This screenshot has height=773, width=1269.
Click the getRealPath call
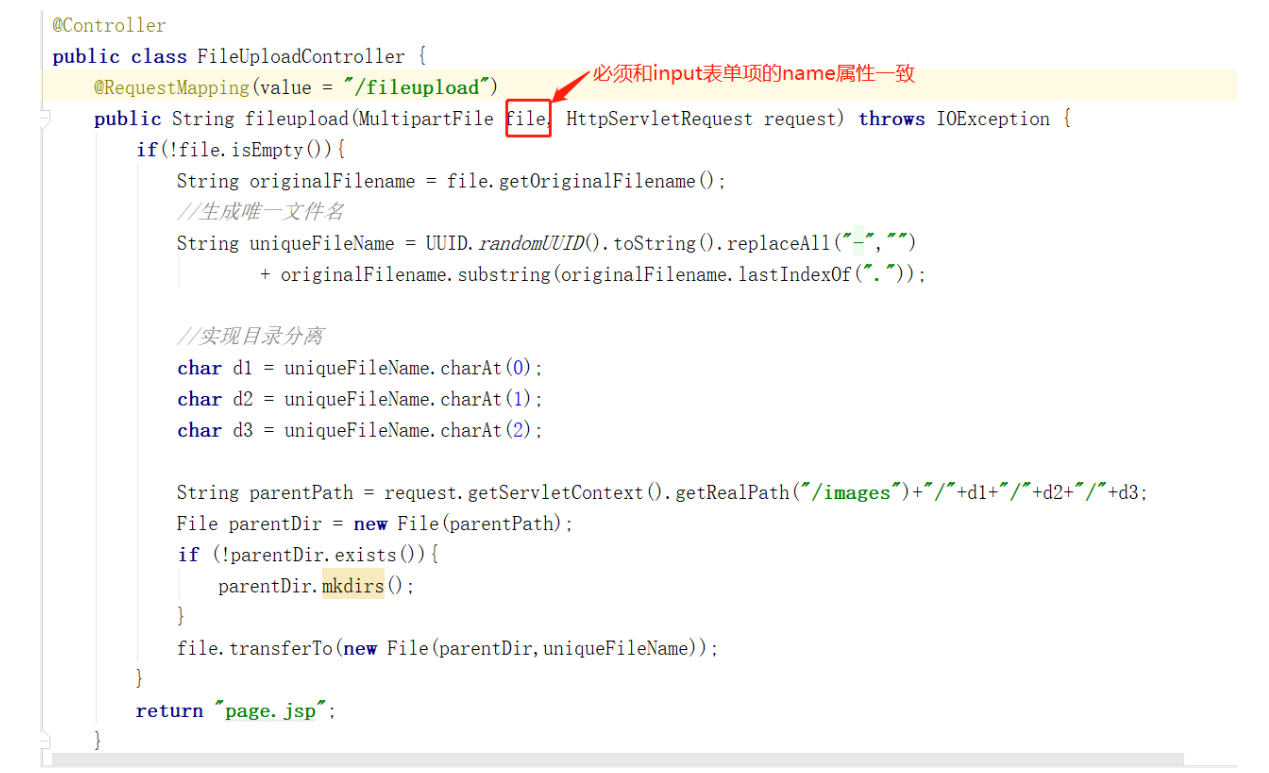pyautogui.click(x=732, y=492)
